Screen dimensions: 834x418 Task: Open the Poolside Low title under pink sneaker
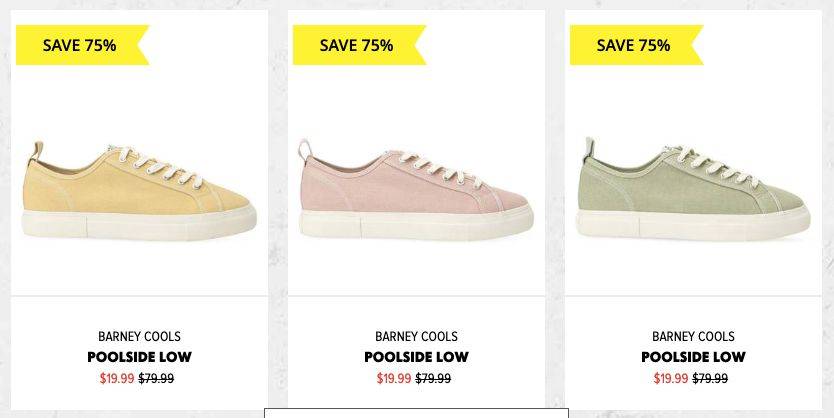click(x=416, y=357)
